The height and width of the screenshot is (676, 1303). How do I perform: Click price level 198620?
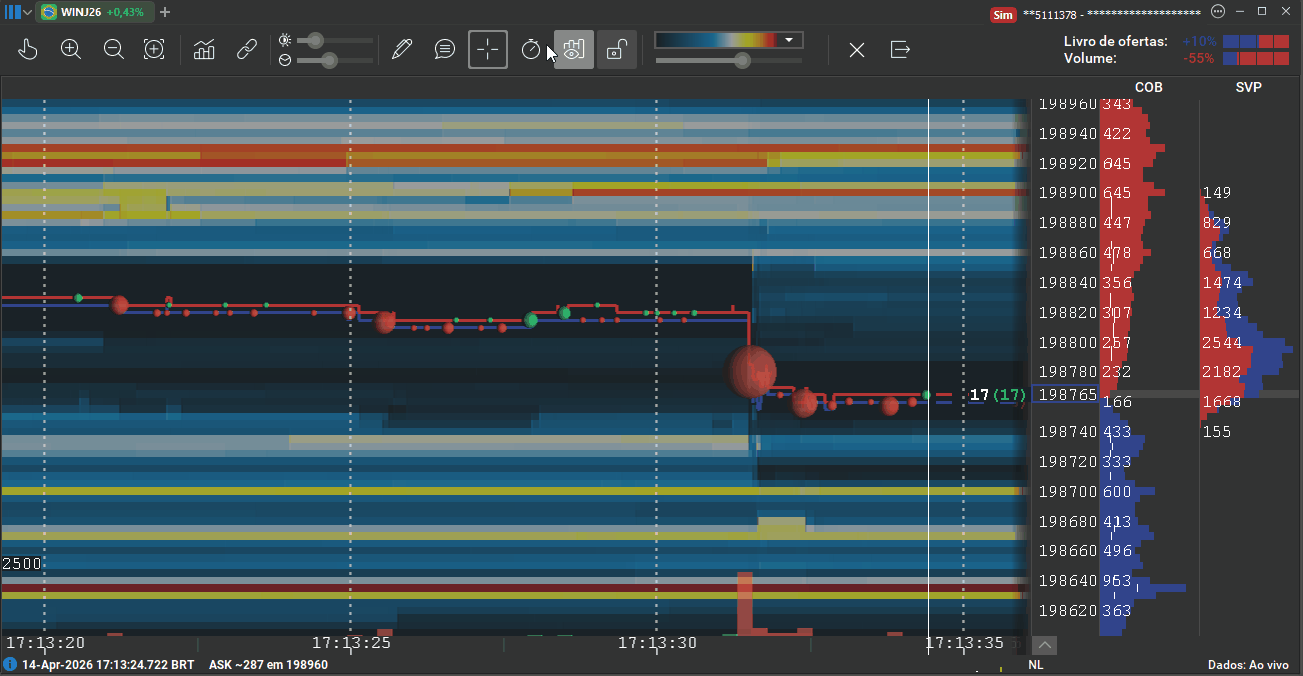click(1068, 611)
